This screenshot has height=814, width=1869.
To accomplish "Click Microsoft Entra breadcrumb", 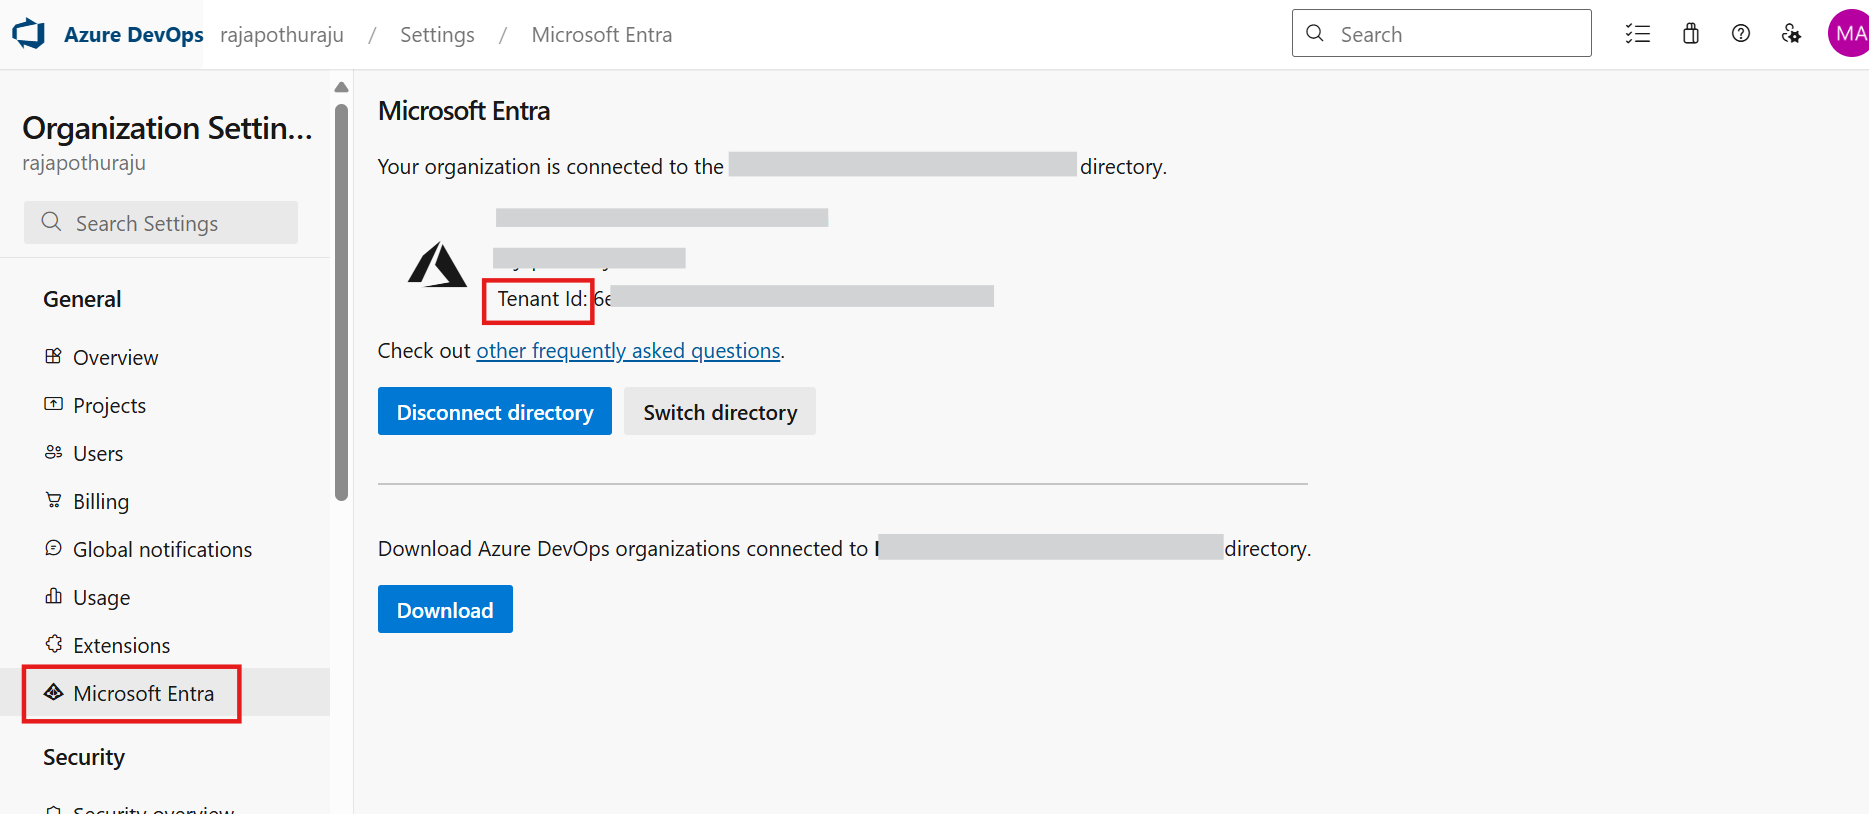I will [x=602, y=34].
